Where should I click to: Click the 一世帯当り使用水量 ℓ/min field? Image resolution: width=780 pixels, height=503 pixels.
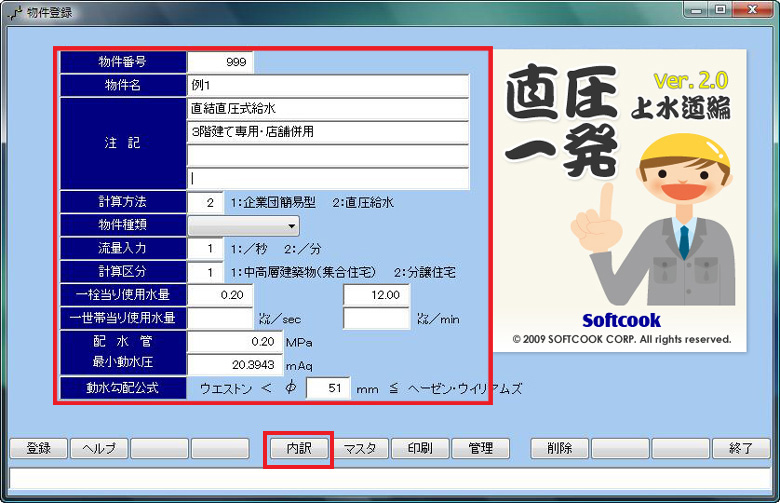pyautogui.click(x=377, y=318)
